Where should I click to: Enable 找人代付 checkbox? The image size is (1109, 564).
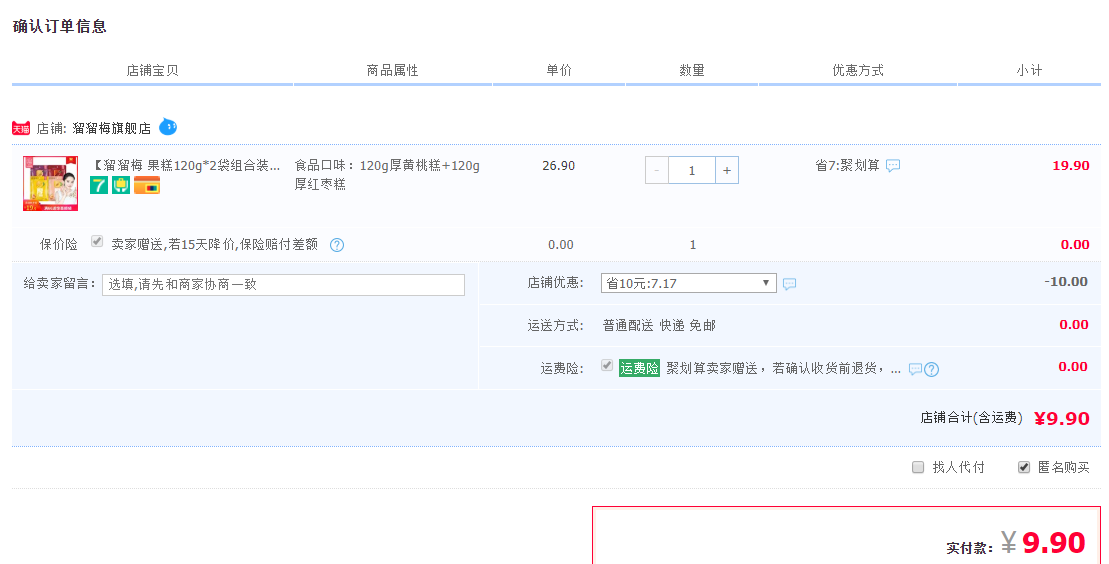coord(918,467)
